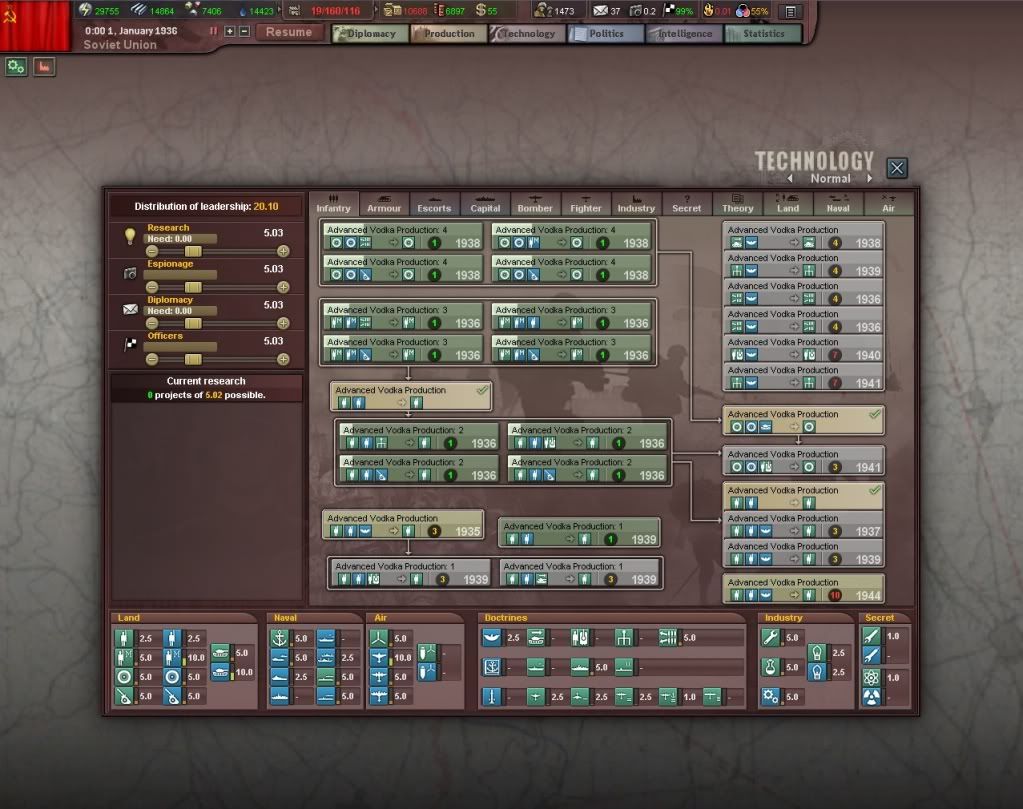
Task: Select previous difficulty arrow beside Normal
Action: click(790, 179)
